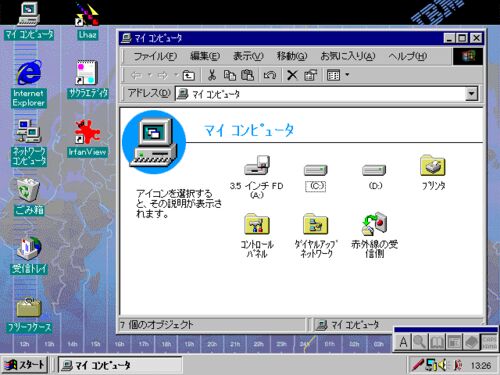Open the ファイル(F) menu
The image size is (500, 375).
pyautogui.click(x=155, y=56)
